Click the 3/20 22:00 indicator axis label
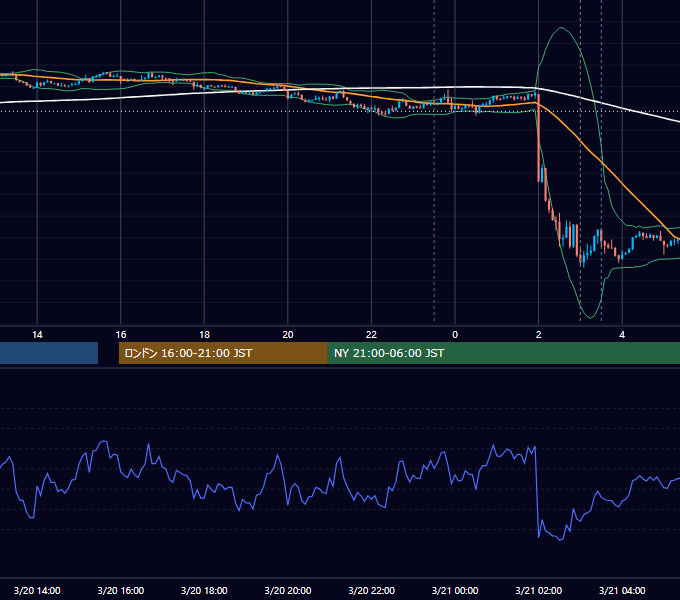Image resolution: width=680 pixels, height=600 pixels. coord(372,590)
